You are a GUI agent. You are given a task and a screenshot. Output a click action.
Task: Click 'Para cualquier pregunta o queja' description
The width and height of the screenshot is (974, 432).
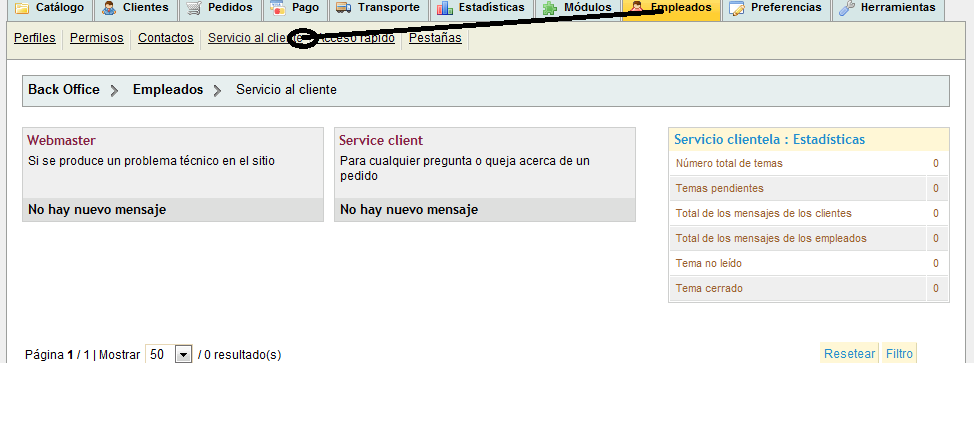465,168
